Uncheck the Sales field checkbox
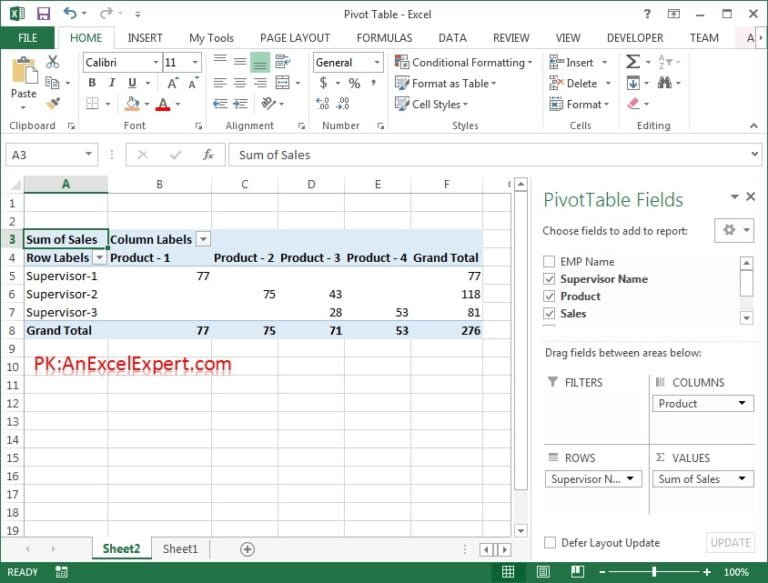This screenshot has height=583, width=768. tap(549, 313)
